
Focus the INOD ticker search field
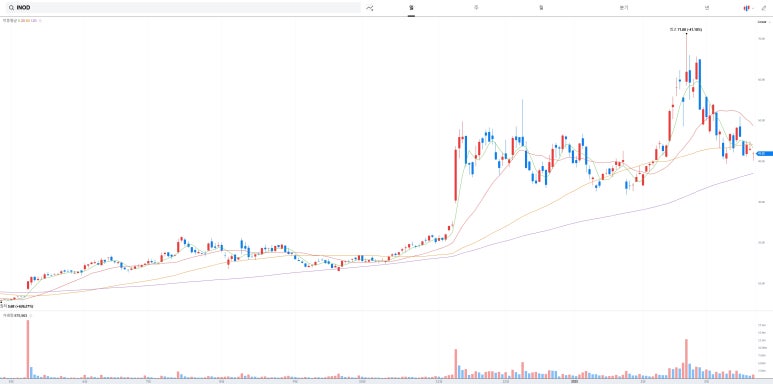pos(184,7)
